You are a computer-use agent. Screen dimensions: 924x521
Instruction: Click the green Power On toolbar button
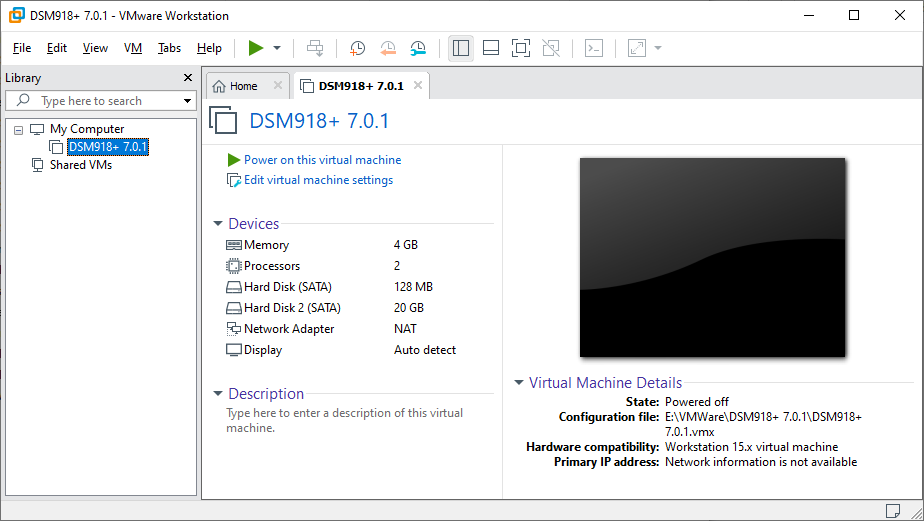pyautogui.click(x=256, y=48)
